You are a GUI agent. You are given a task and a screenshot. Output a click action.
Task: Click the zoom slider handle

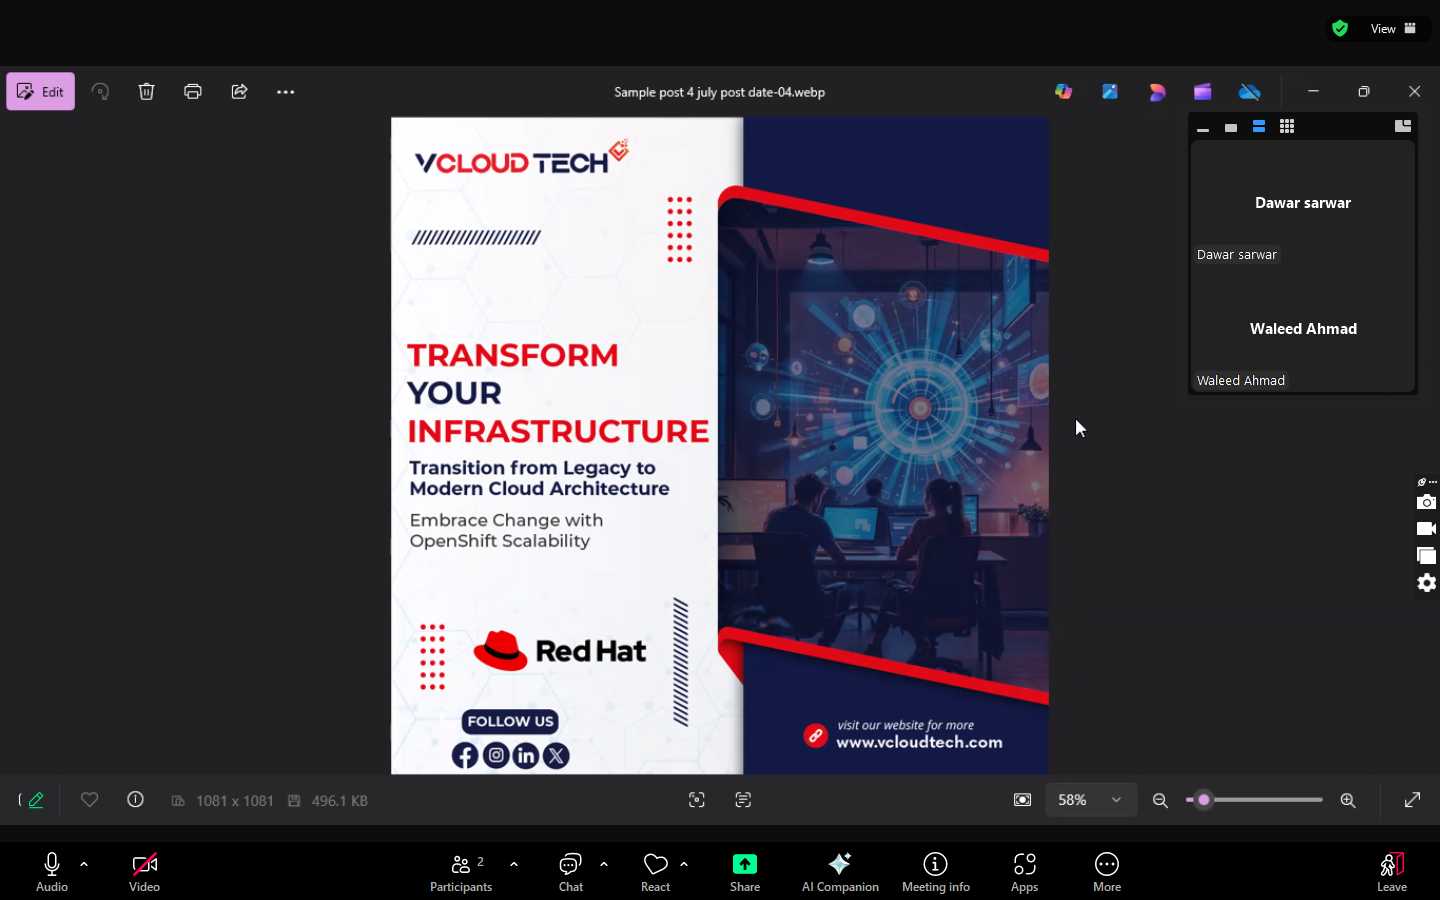1204,800
